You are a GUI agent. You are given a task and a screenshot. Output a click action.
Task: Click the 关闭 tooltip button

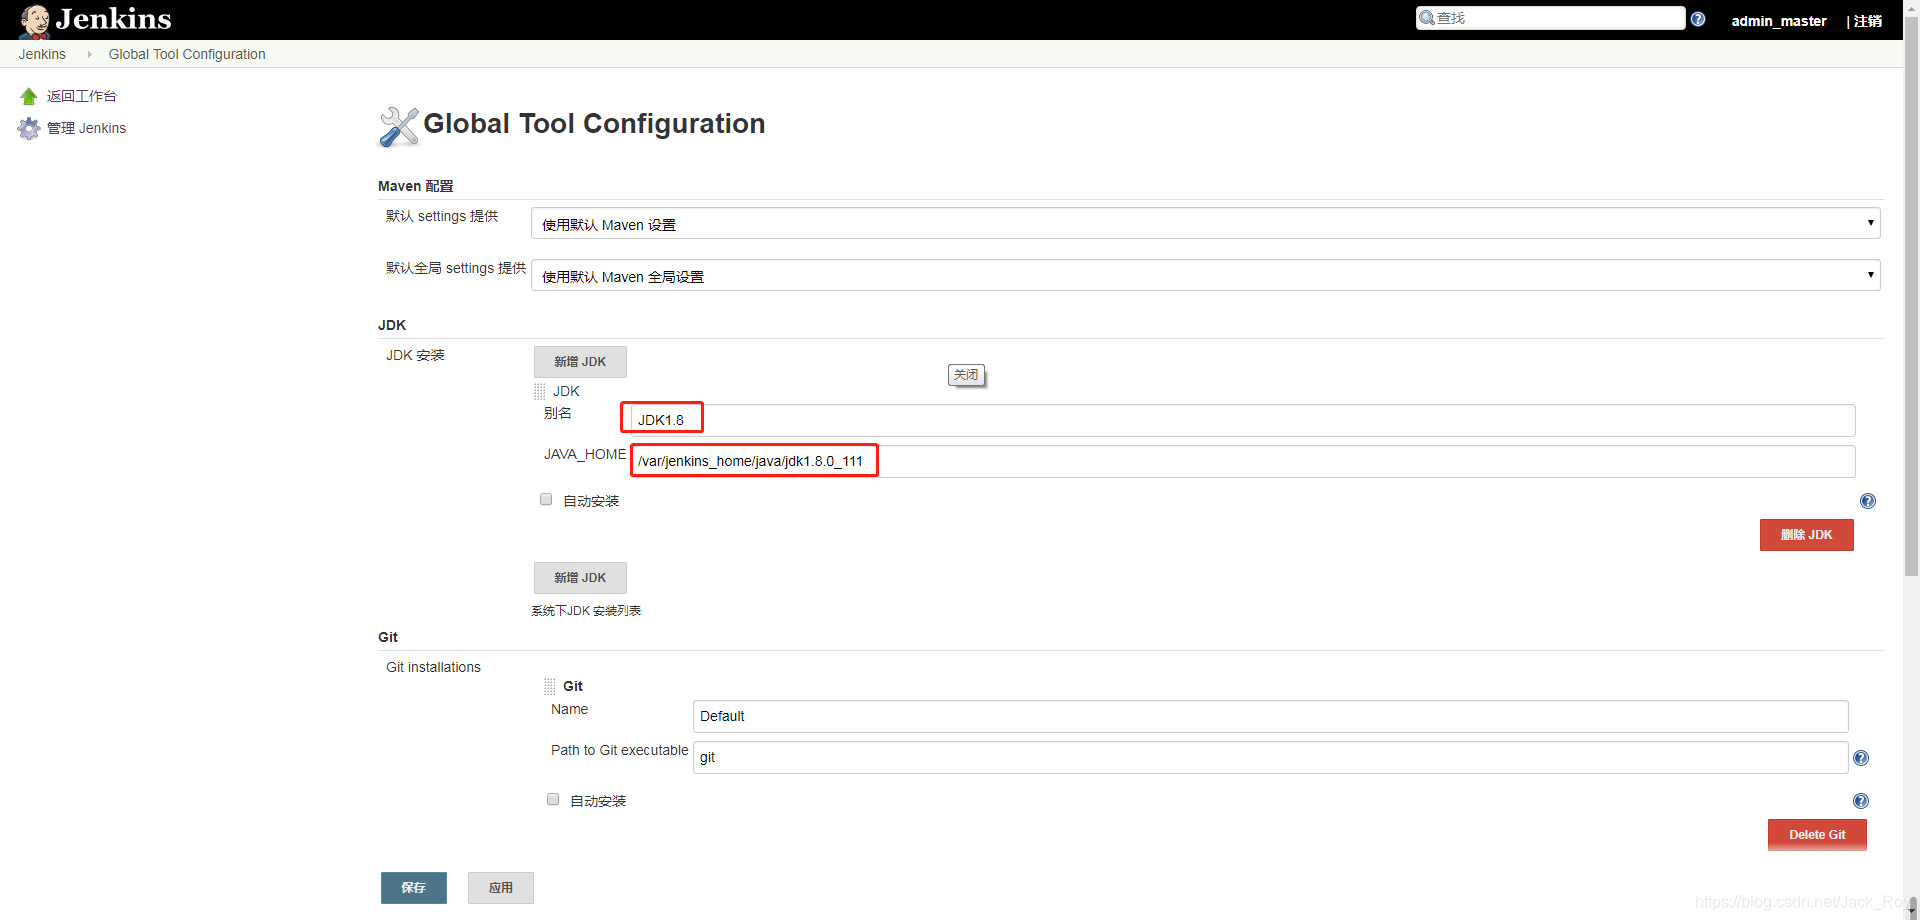point(966,375)
